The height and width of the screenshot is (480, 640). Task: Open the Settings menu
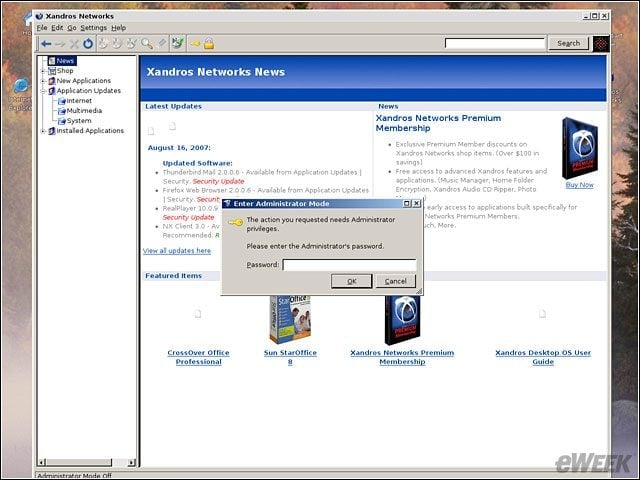[x=93, y=28]
